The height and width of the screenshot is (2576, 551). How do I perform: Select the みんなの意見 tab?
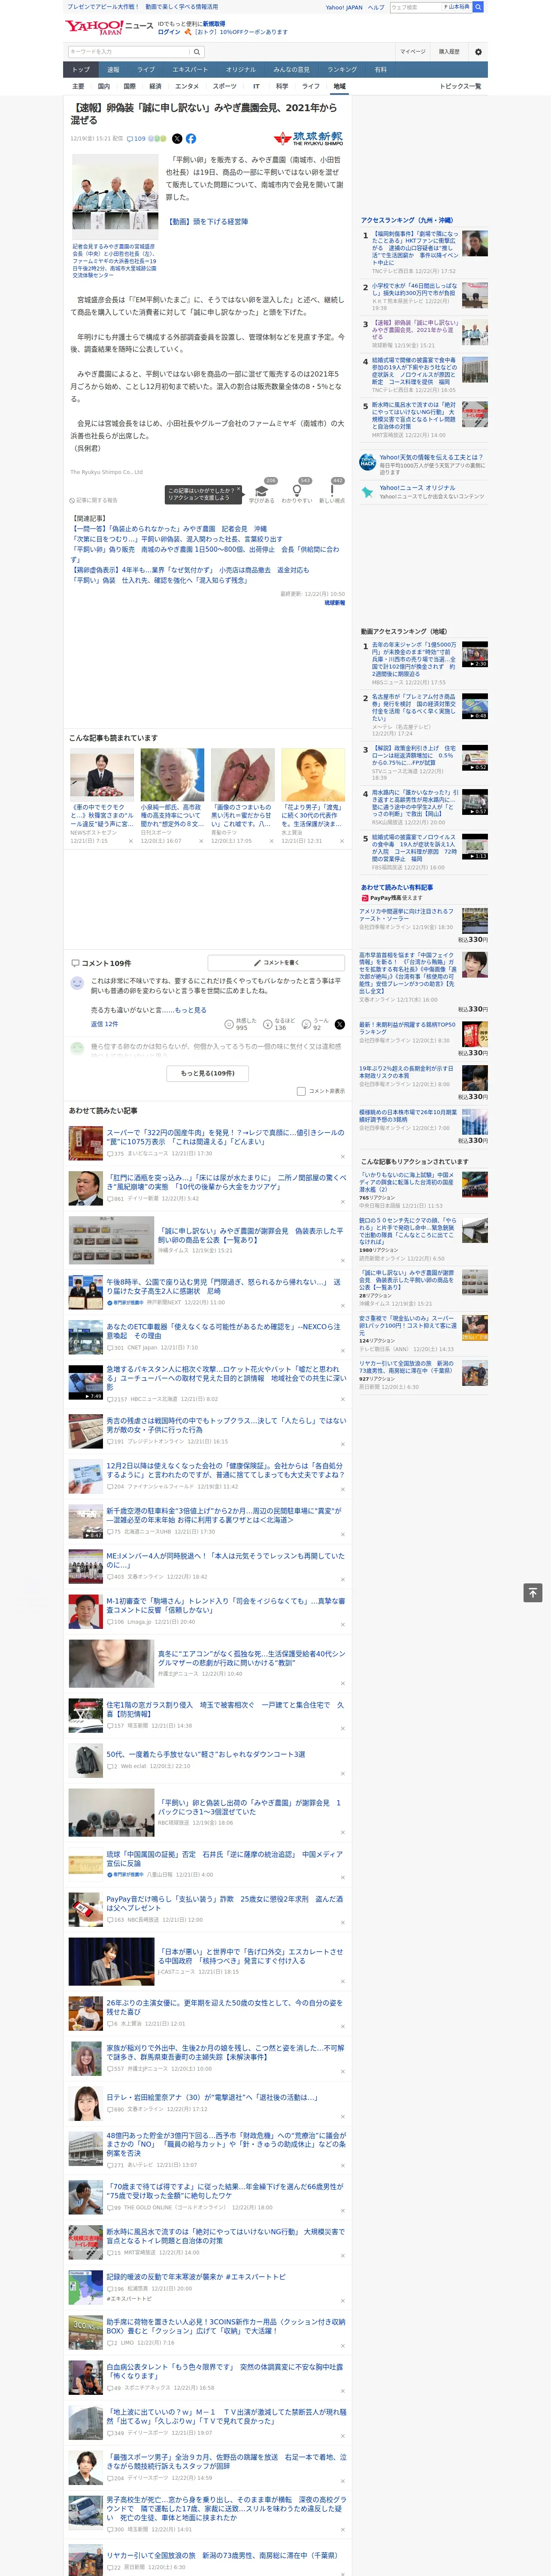click(291, 69)
